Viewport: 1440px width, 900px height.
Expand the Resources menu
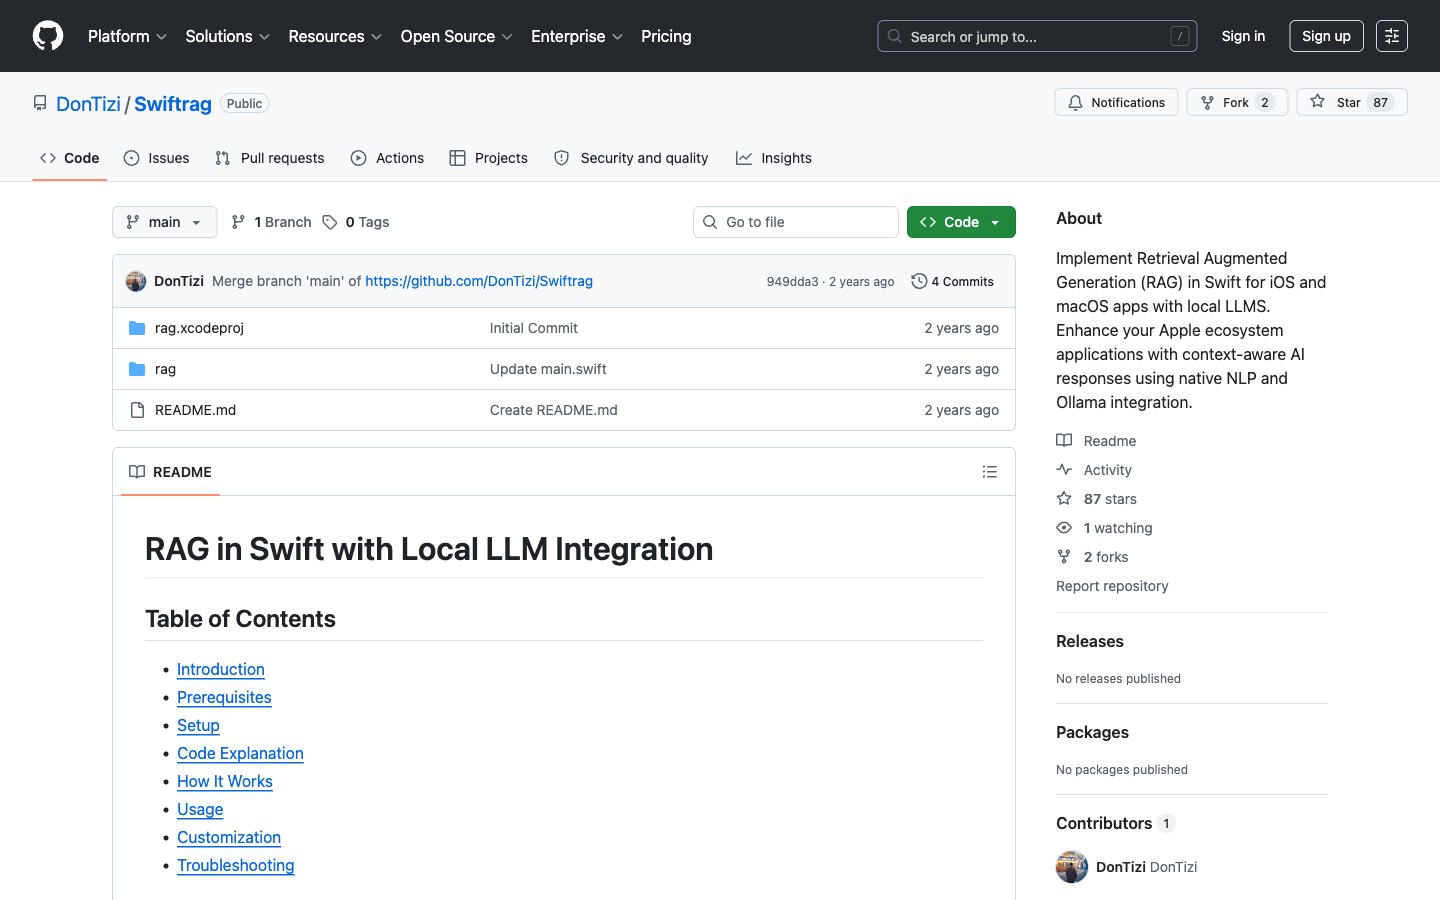335,36
